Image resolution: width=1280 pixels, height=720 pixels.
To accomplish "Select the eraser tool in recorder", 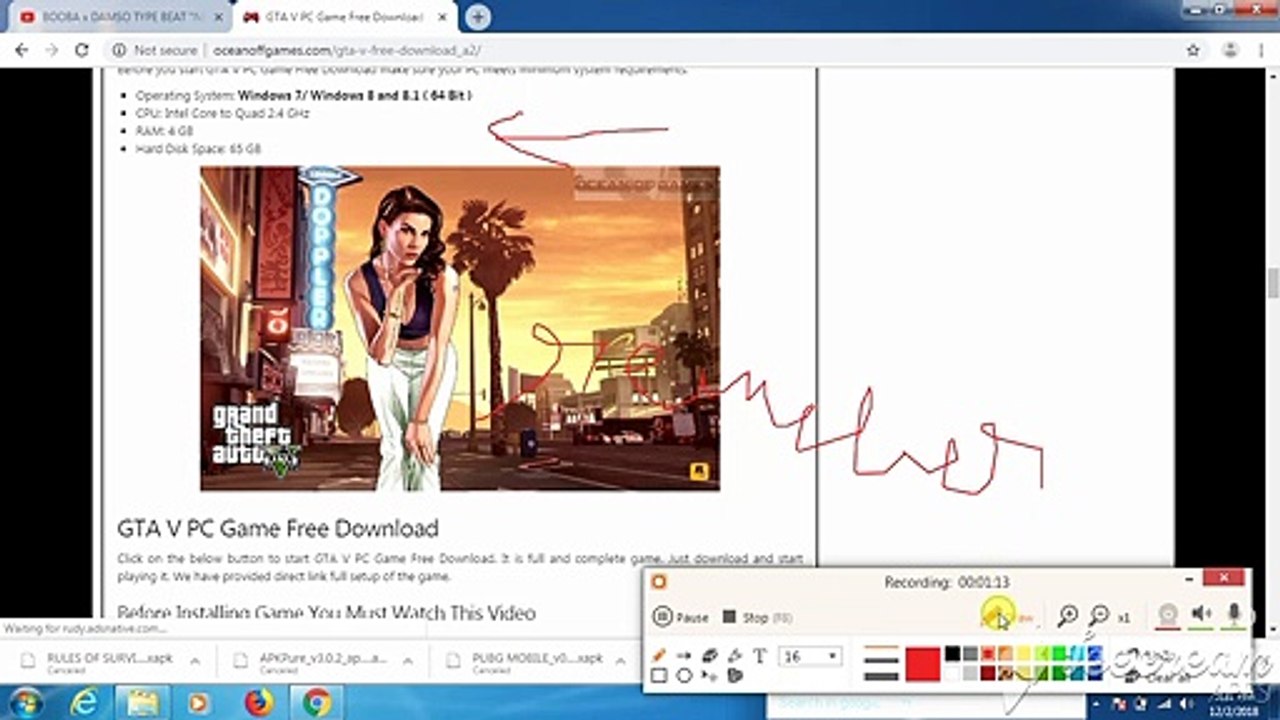I will click(x=709, y=656).
